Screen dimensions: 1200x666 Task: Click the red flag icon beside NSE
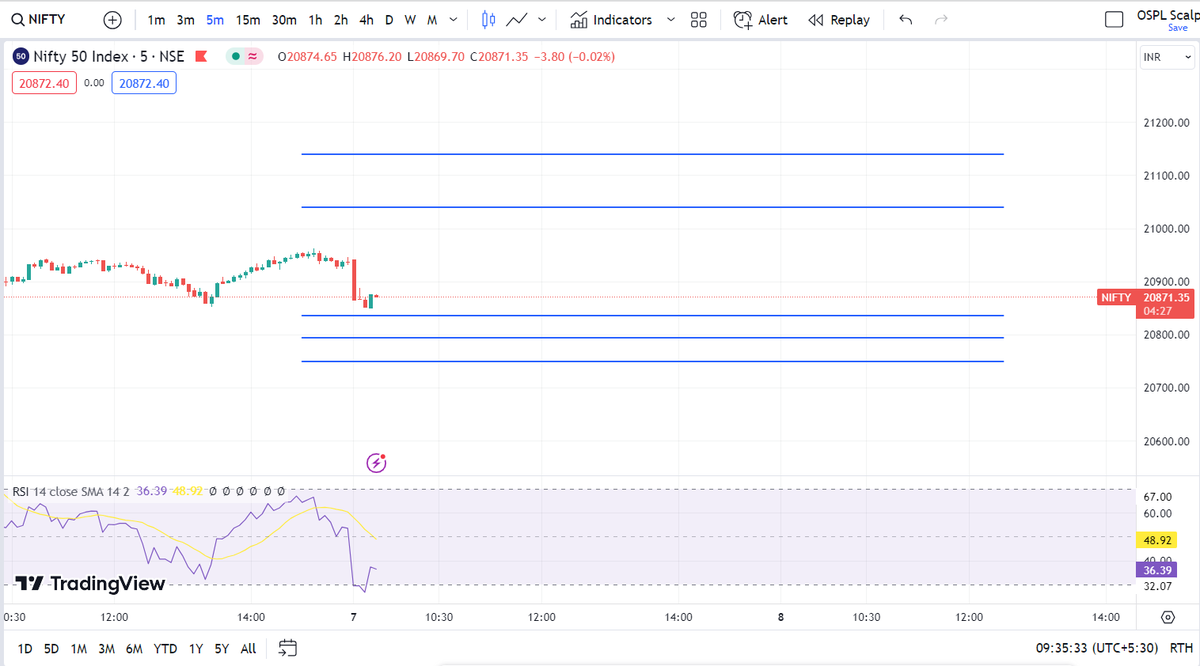(201, 57)
